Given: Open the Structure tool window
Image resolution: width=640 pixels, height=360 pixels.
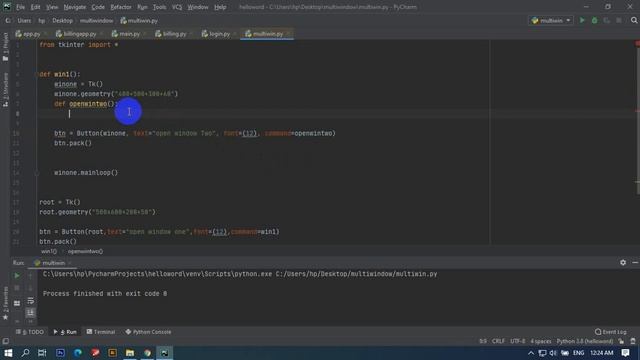Looking at the screenshot, I should pyautogui.click(x=5, y=90).
